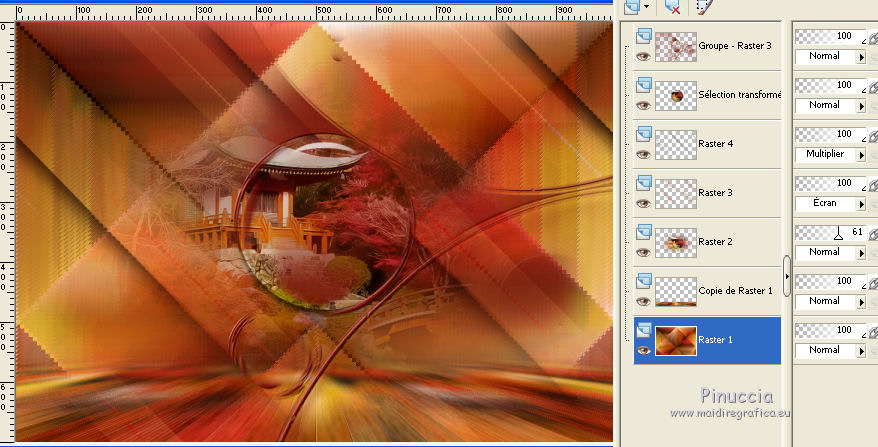Click the layer palette pane splitter arrow
The height and width of the screenshot is (447, 878).
tap(787, 276)
